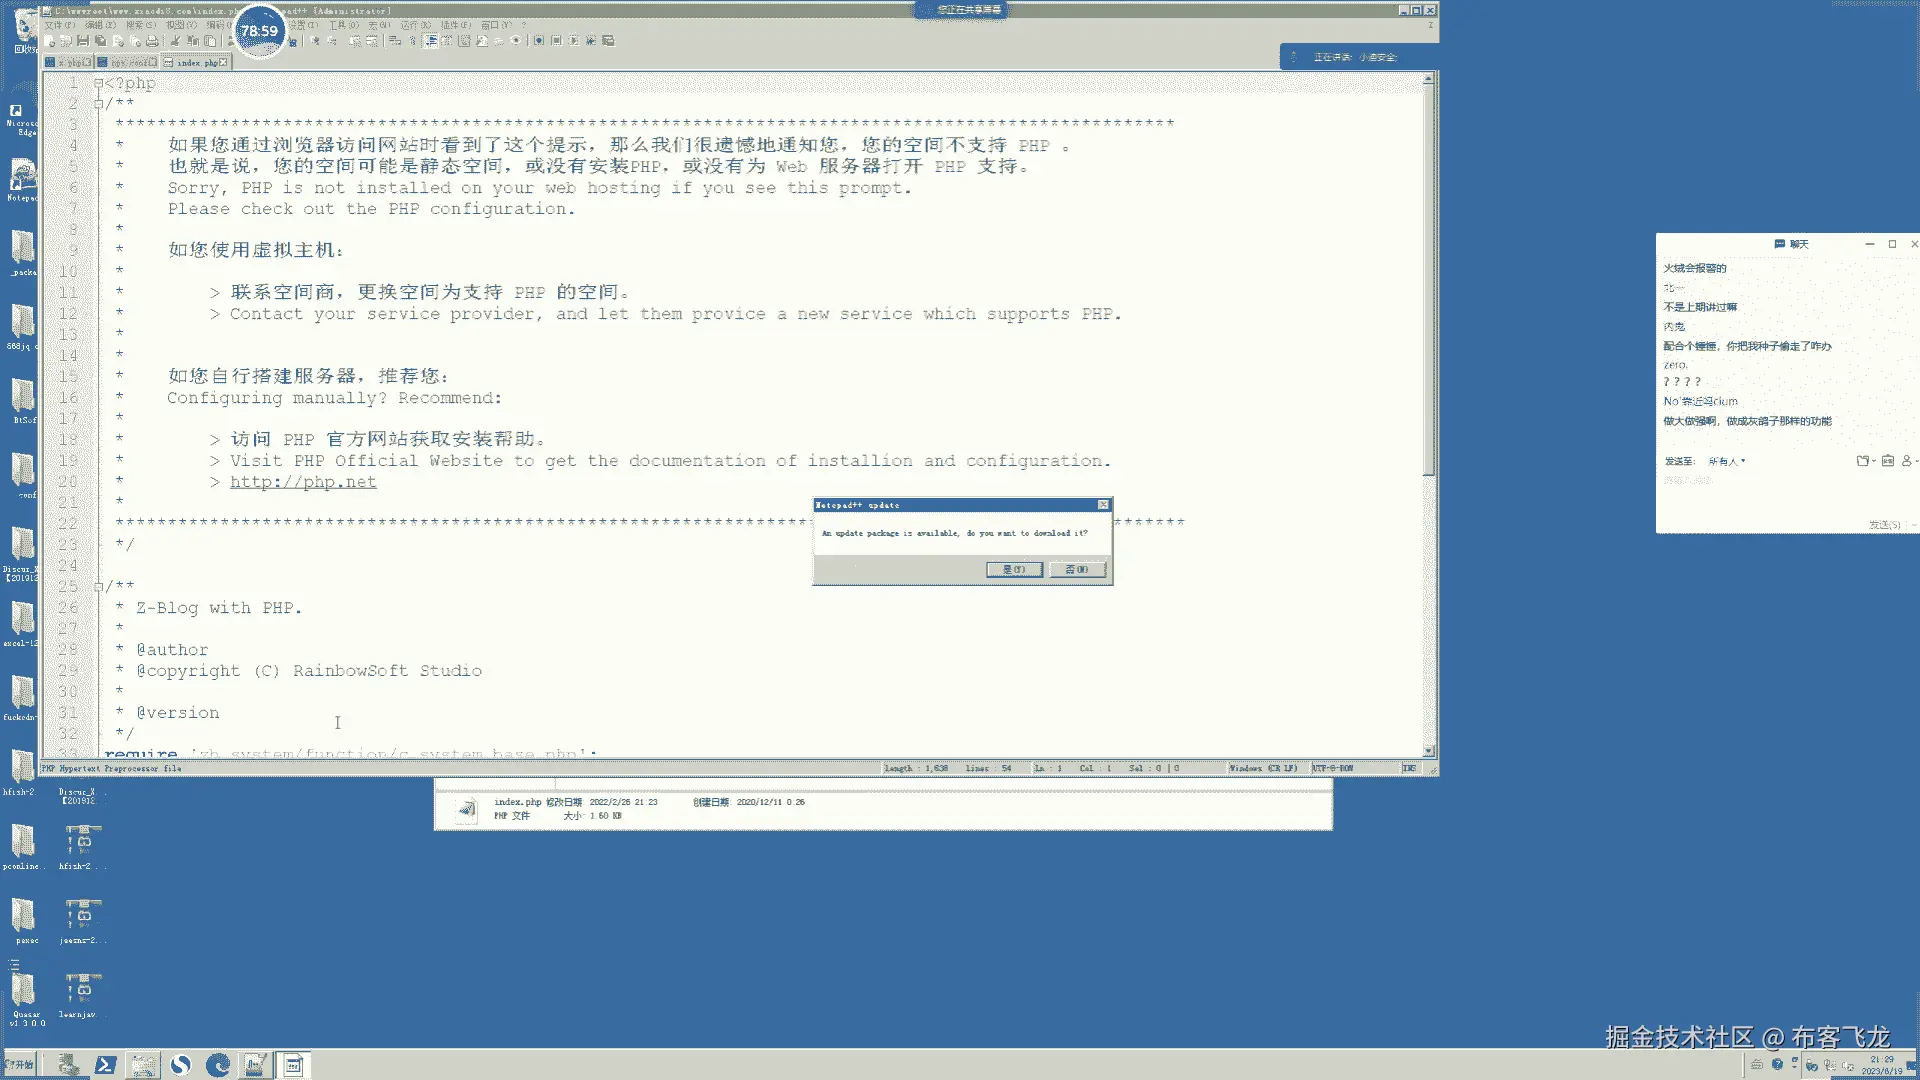Switch to the x.php3 document tab
The height and width of the screenshot is (1080, 1920).
[x=71, y=62]
